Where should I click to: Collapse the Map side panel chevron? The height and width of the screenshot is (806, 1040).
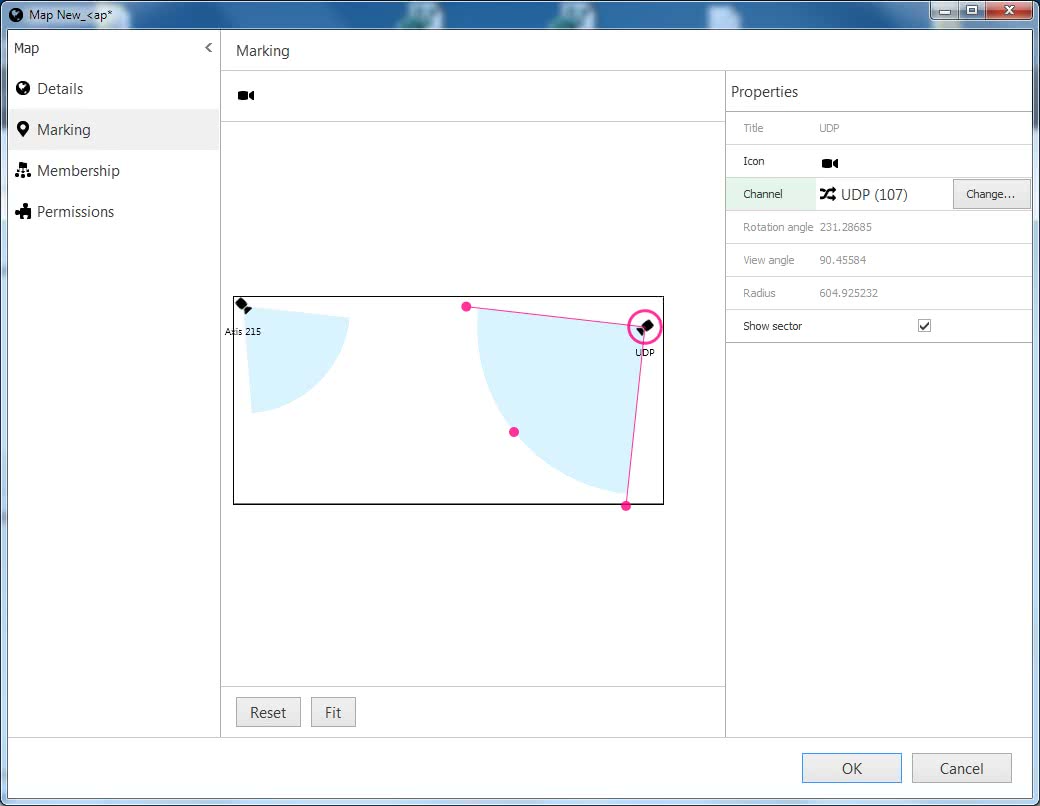click(x=208, y=48)
